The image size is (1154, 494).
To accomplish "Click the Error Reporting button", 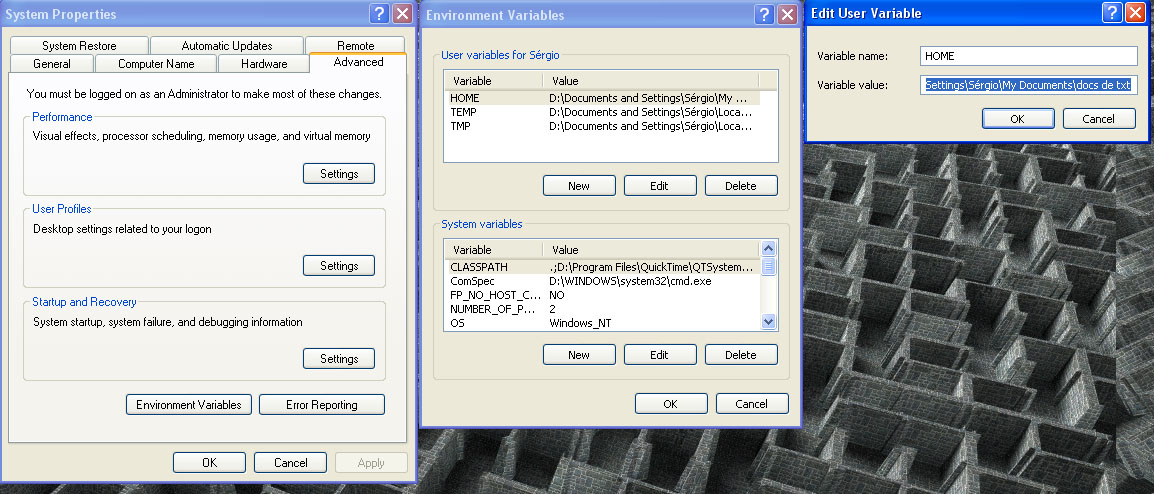I will coord(322,405).
